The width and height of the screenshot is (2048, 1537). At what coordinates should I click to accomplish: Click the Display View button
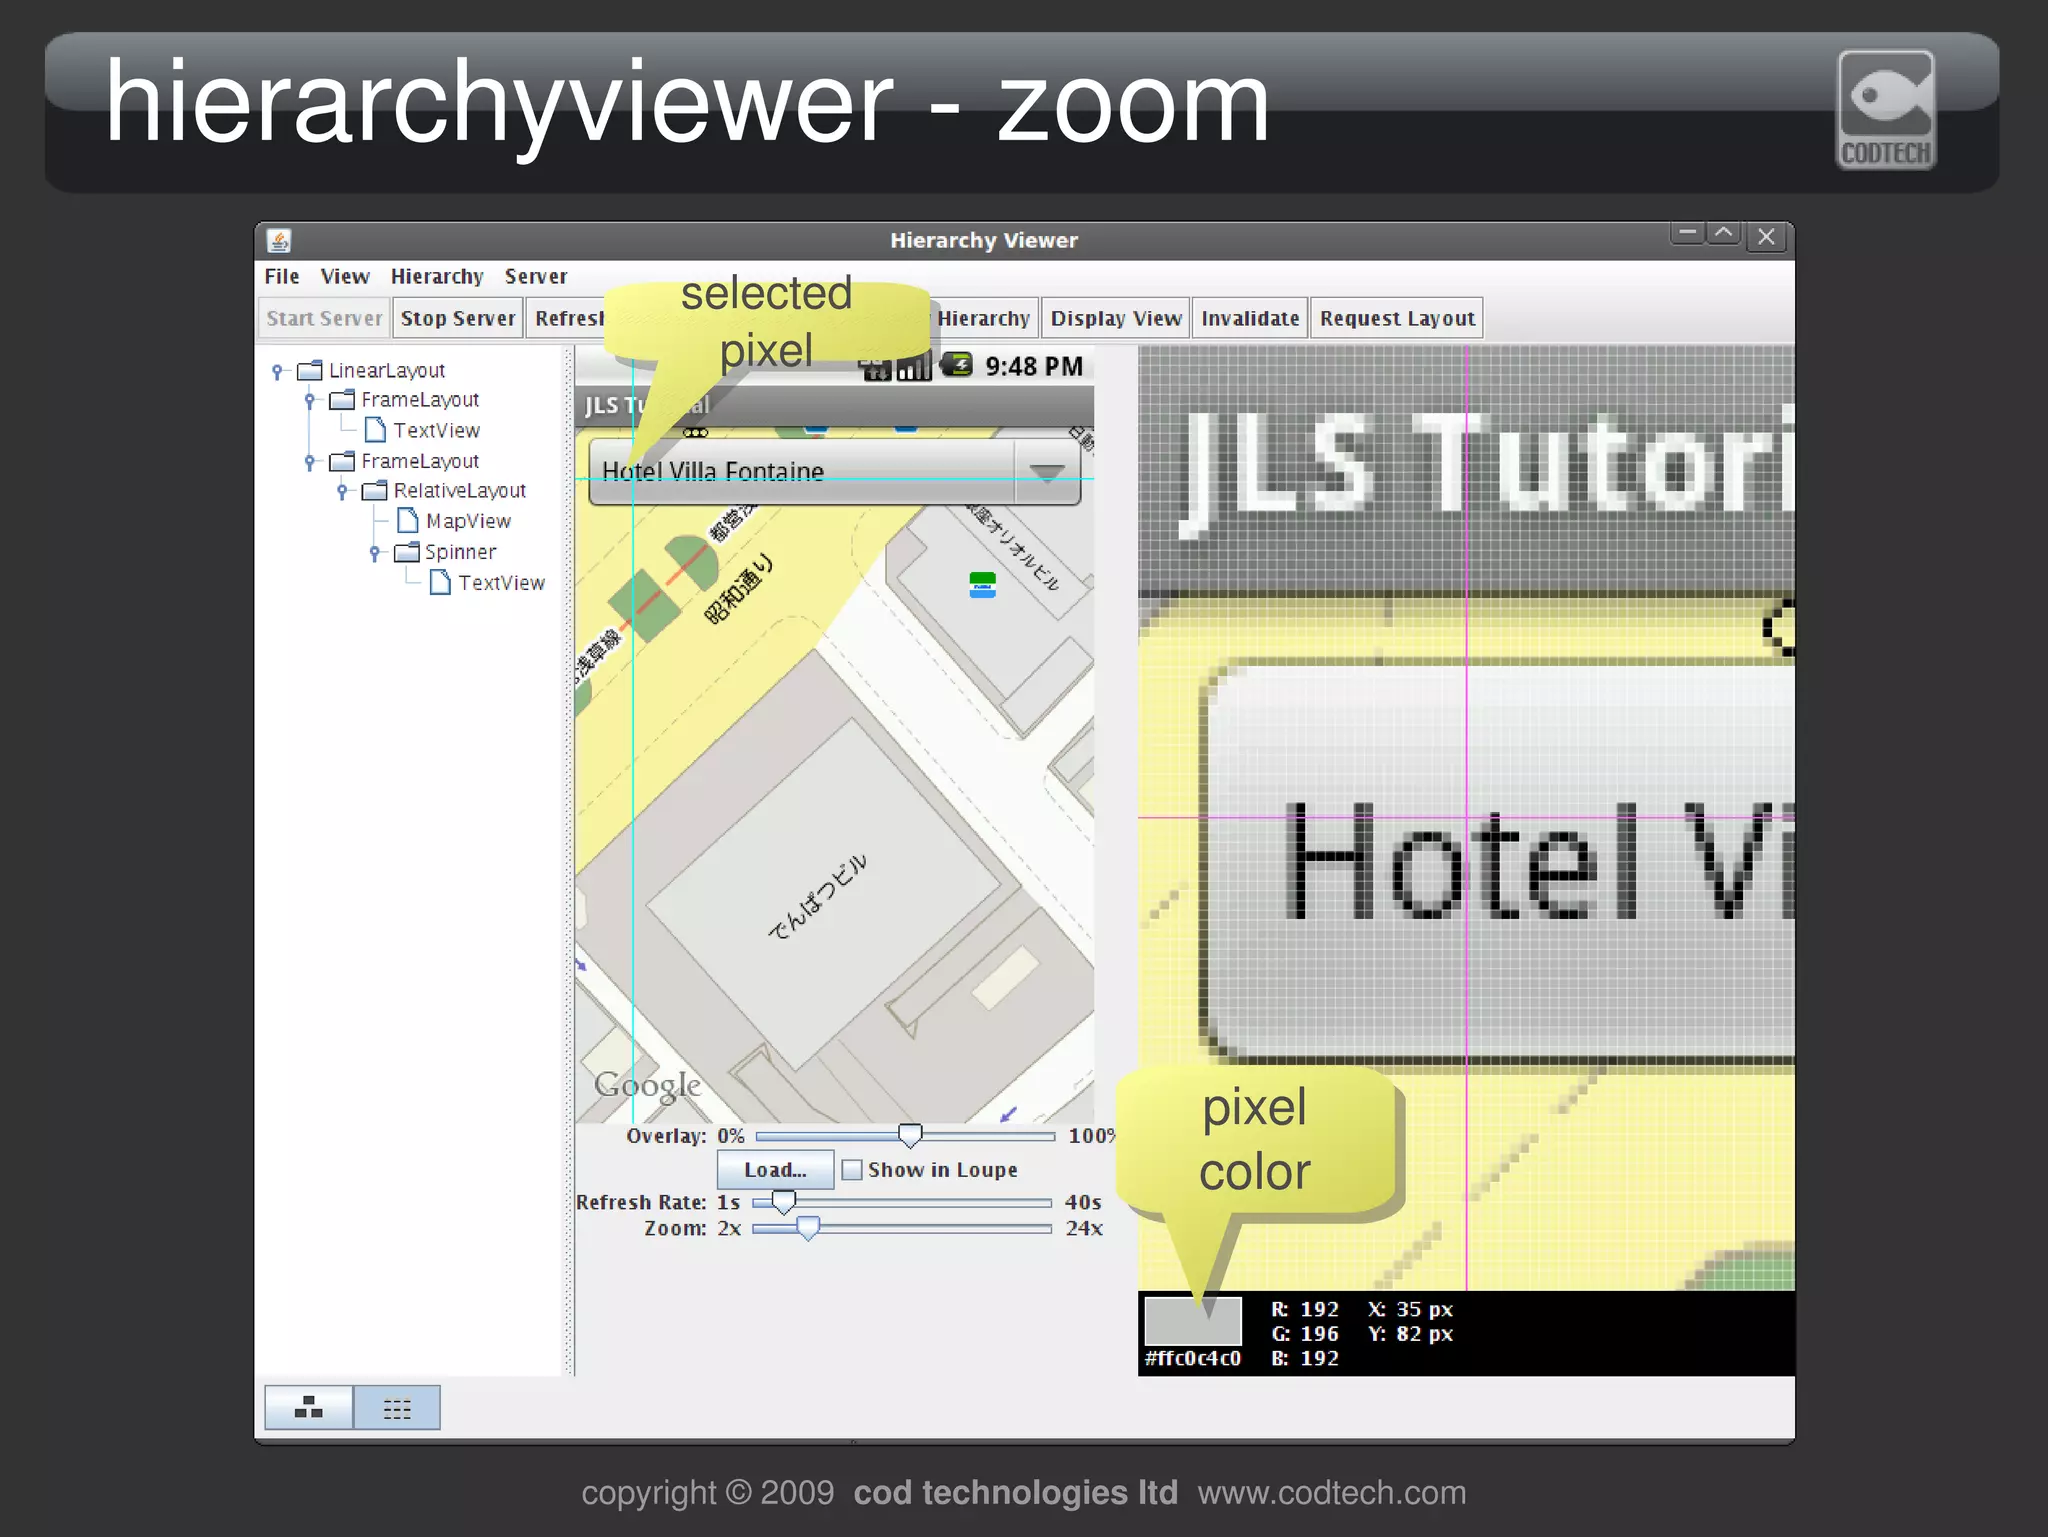point(1116,318)
